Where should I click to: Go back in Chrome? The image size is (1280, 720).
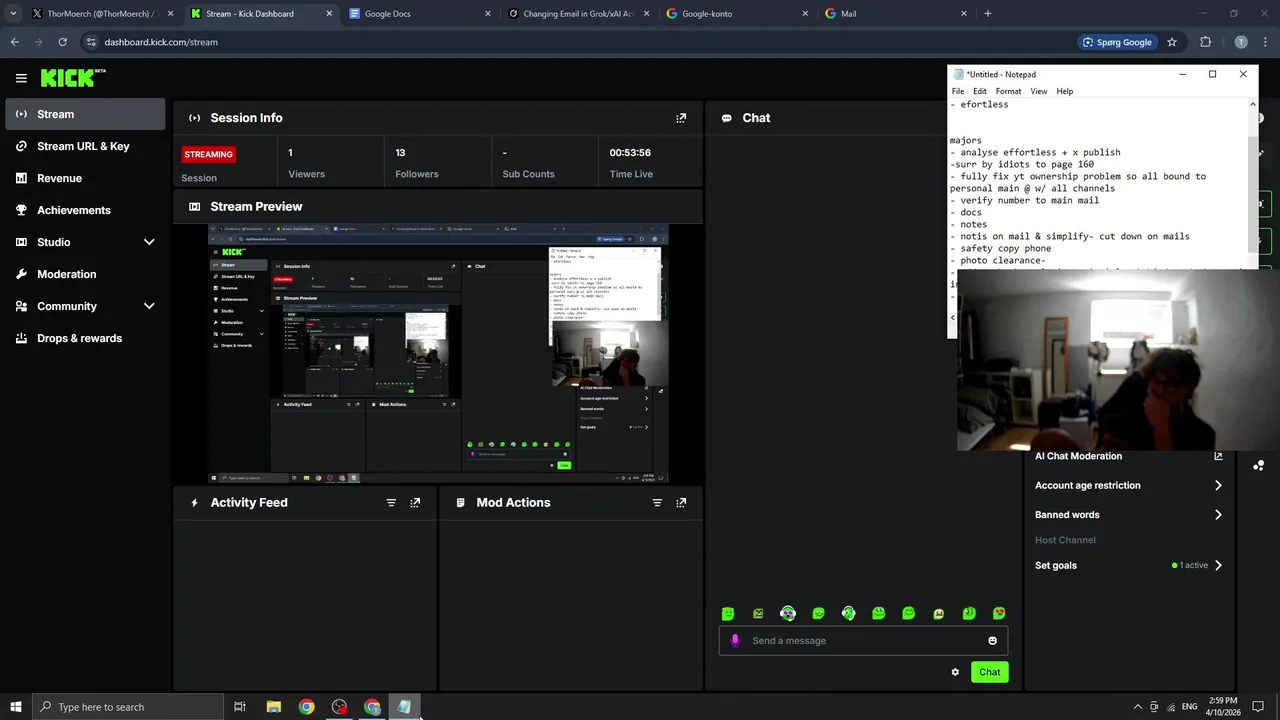(x=14, y=42)
